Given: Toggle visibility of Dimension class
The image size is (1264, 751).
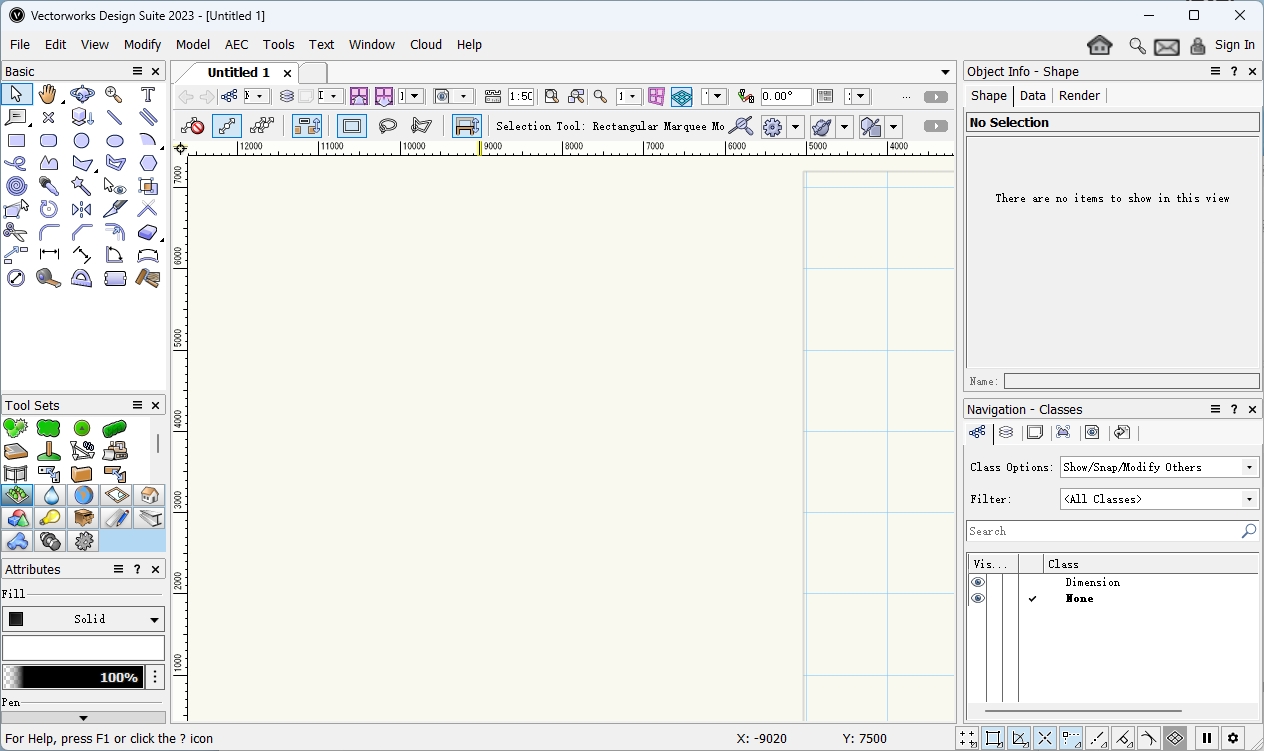Looking at the screenshot, I should (978, 582).
